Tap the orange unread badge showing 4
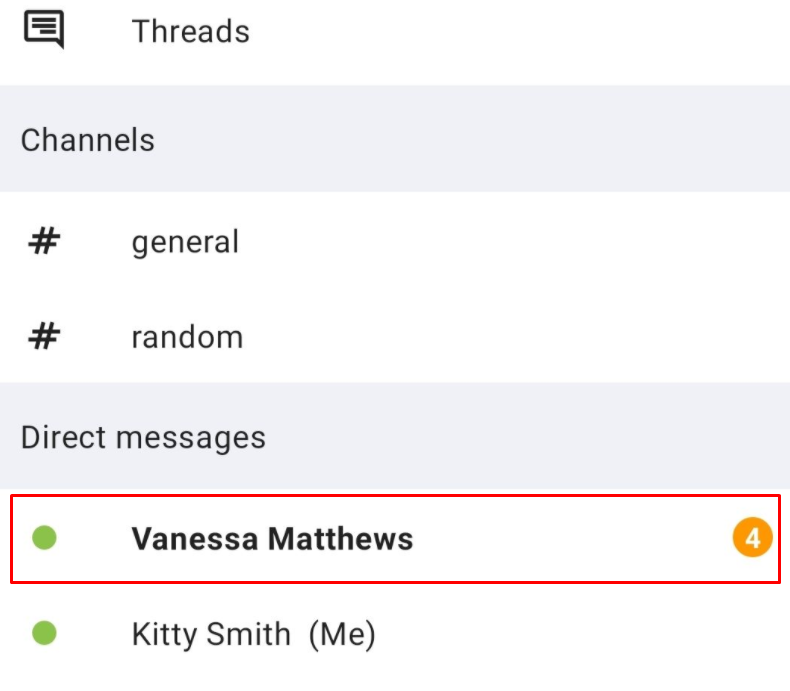 752,537
